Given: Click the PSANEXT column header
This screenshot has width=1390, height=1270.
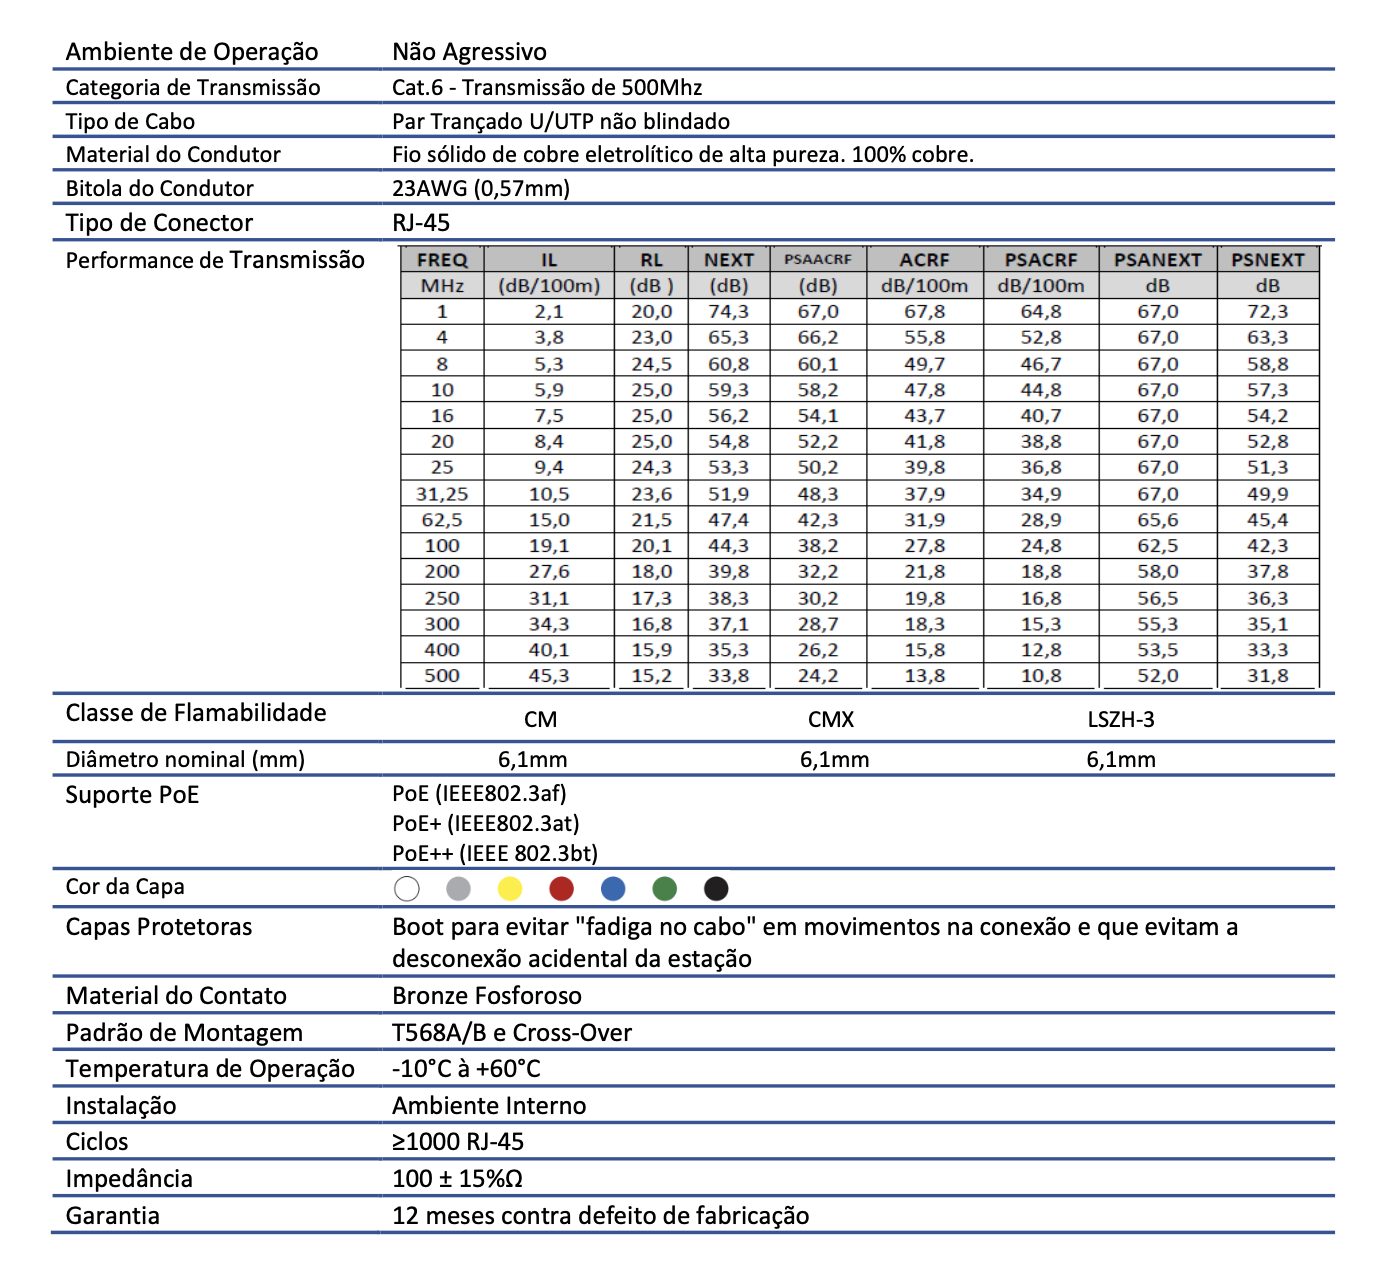Looking at the screenshot, I should (x=1158, y=259).
